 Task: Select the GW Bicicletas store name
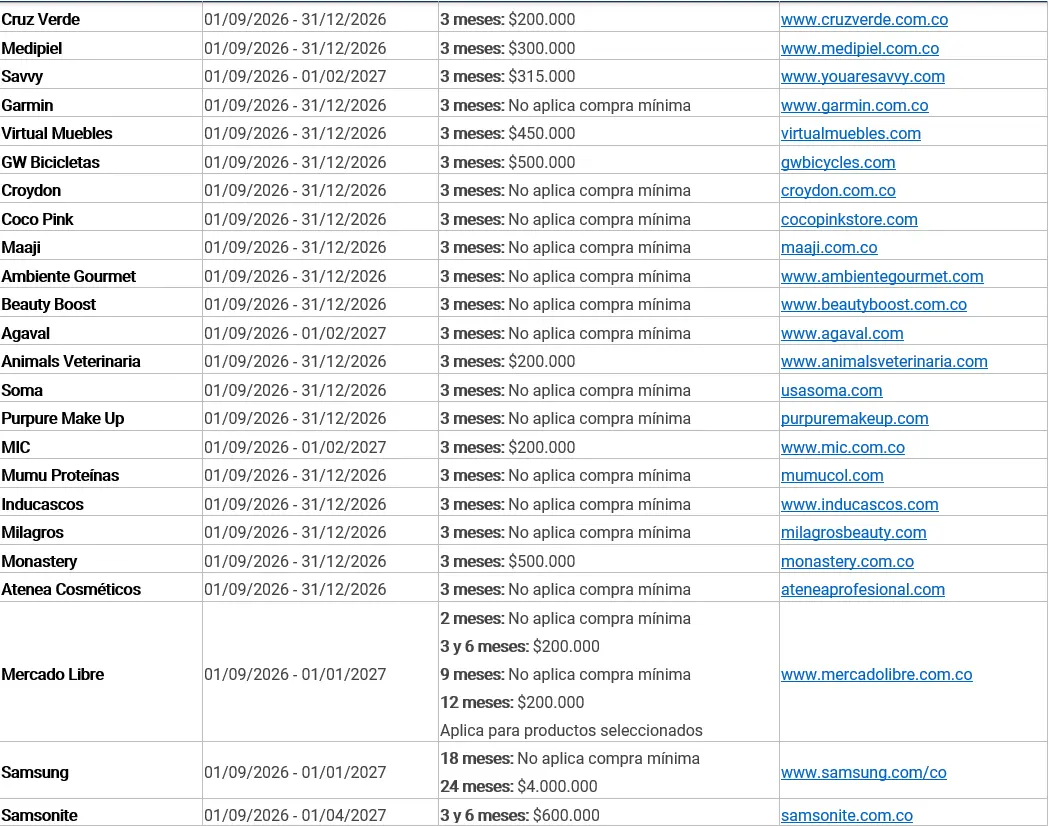50,162
